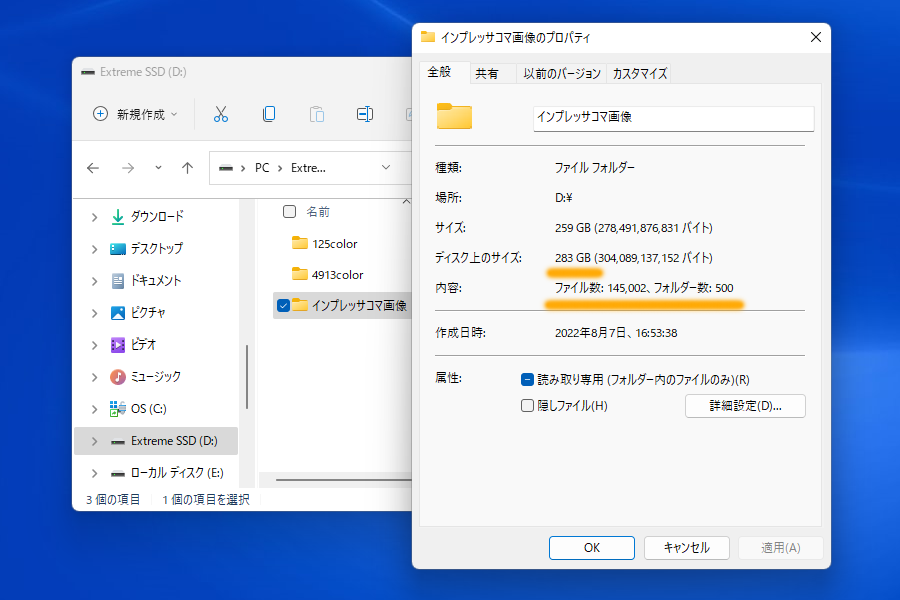Viewport: 900px width, 600px height.
Task: Go back with the left arrow
Action: (93, 168)
